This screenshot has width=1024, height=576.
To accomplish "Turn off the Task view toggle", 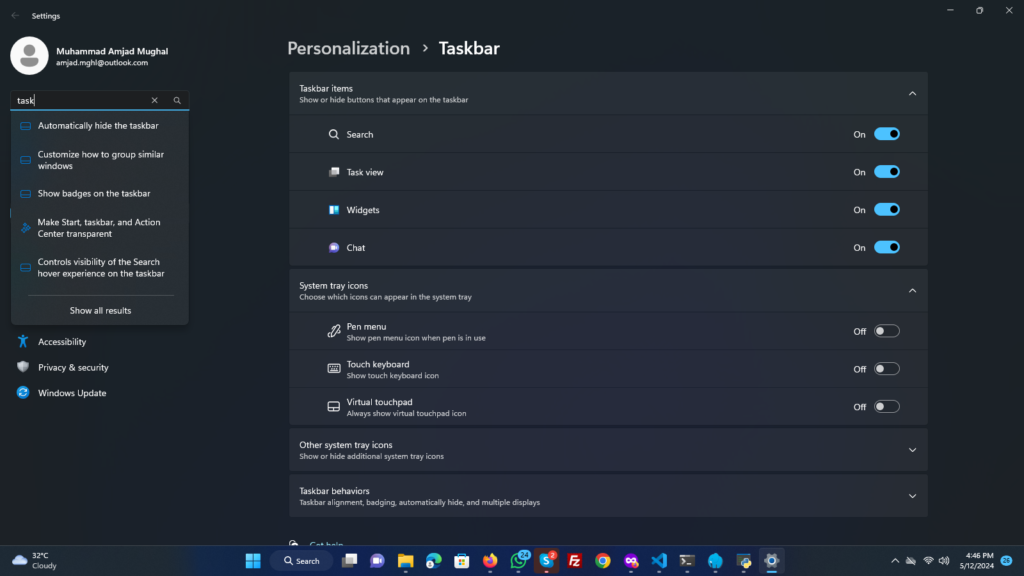I will [x=886, y=172].
